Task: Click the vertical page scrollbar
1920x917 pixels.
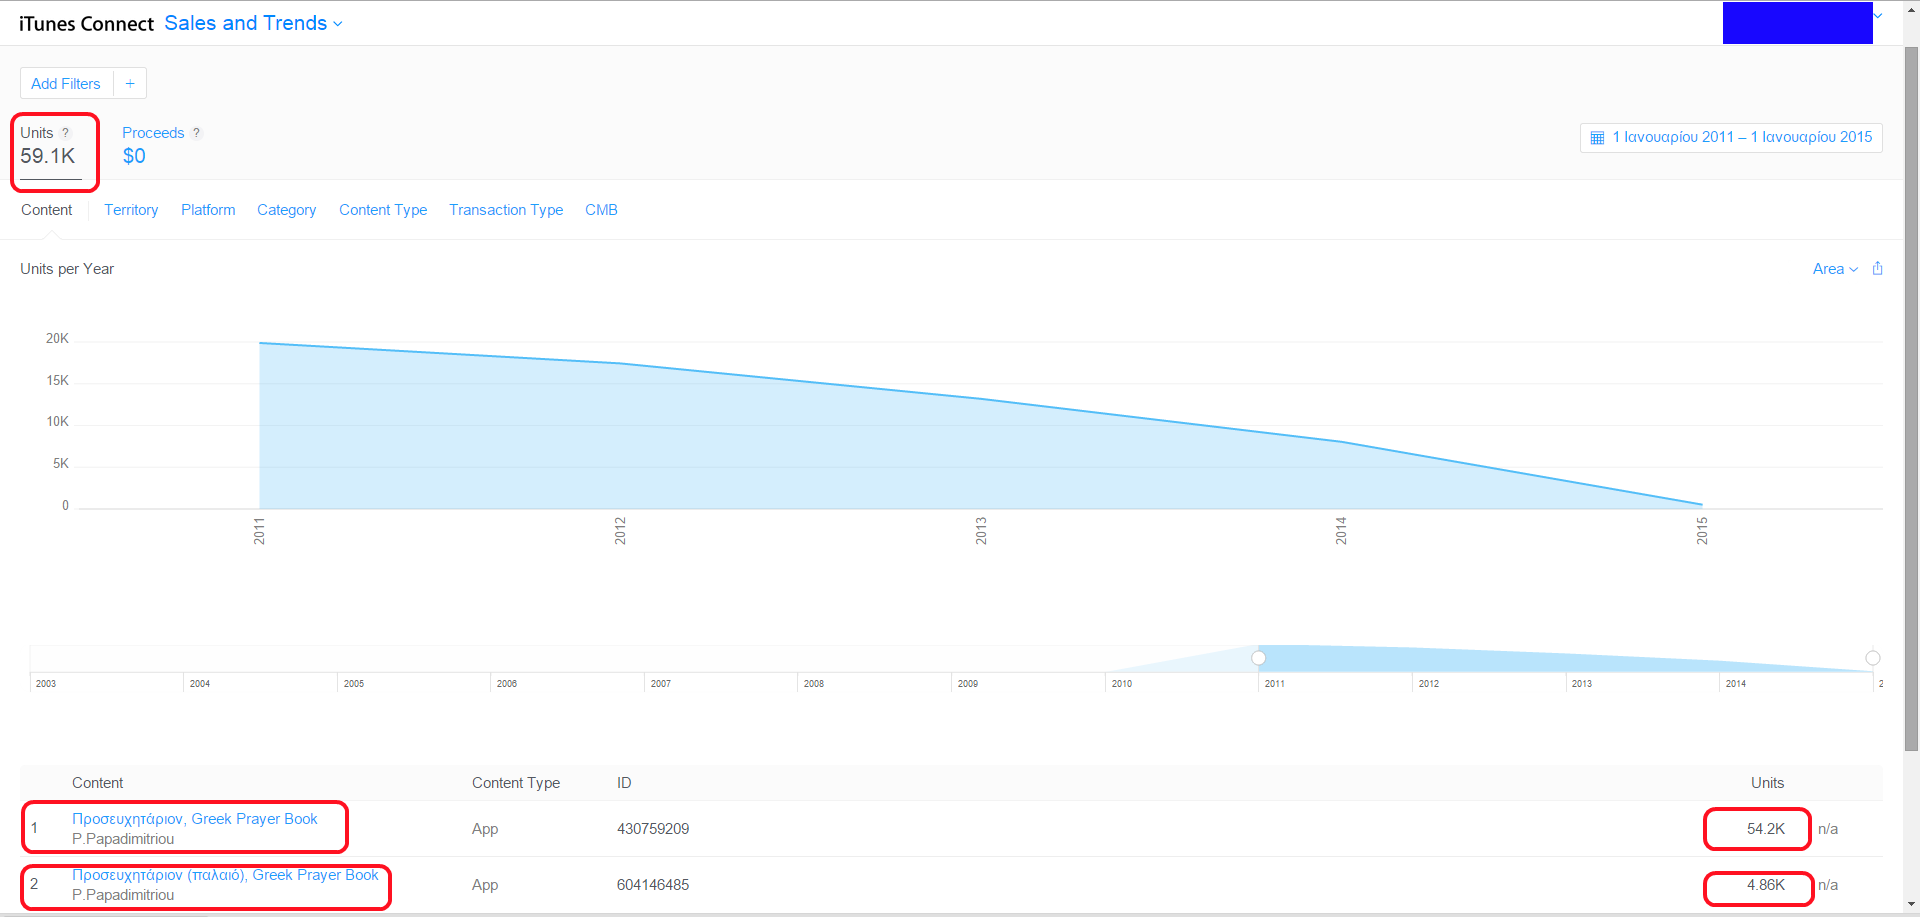Action: click(1911, 400)
